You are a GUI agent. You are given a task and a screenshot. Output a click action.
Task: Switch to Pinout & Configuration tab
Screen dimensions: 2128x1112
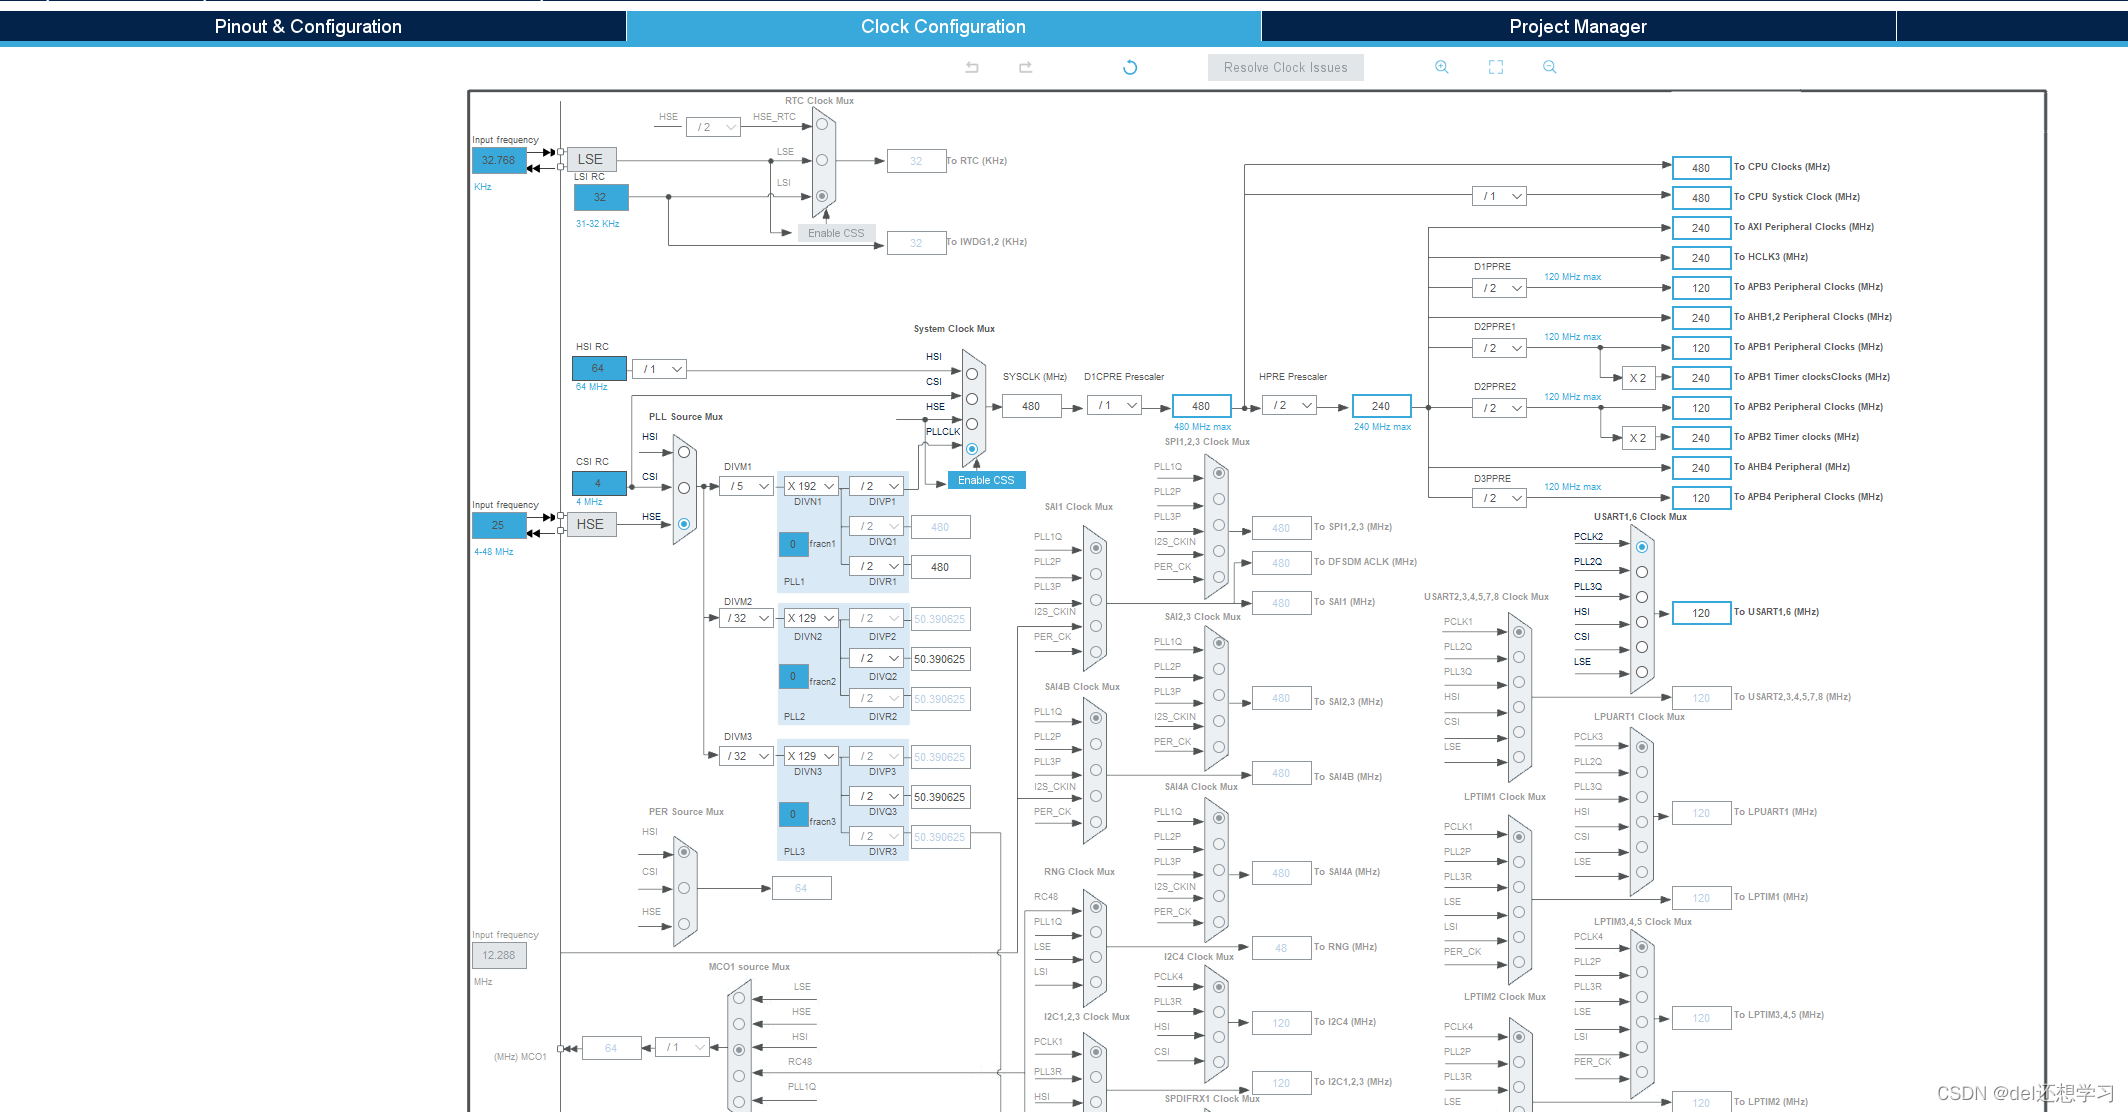point(308,27)
